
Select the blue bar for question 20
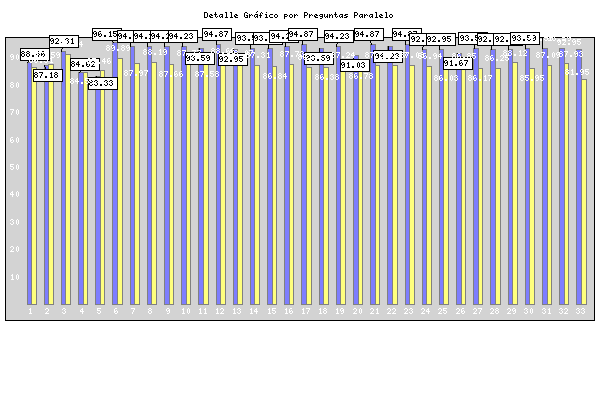(356, 180)
